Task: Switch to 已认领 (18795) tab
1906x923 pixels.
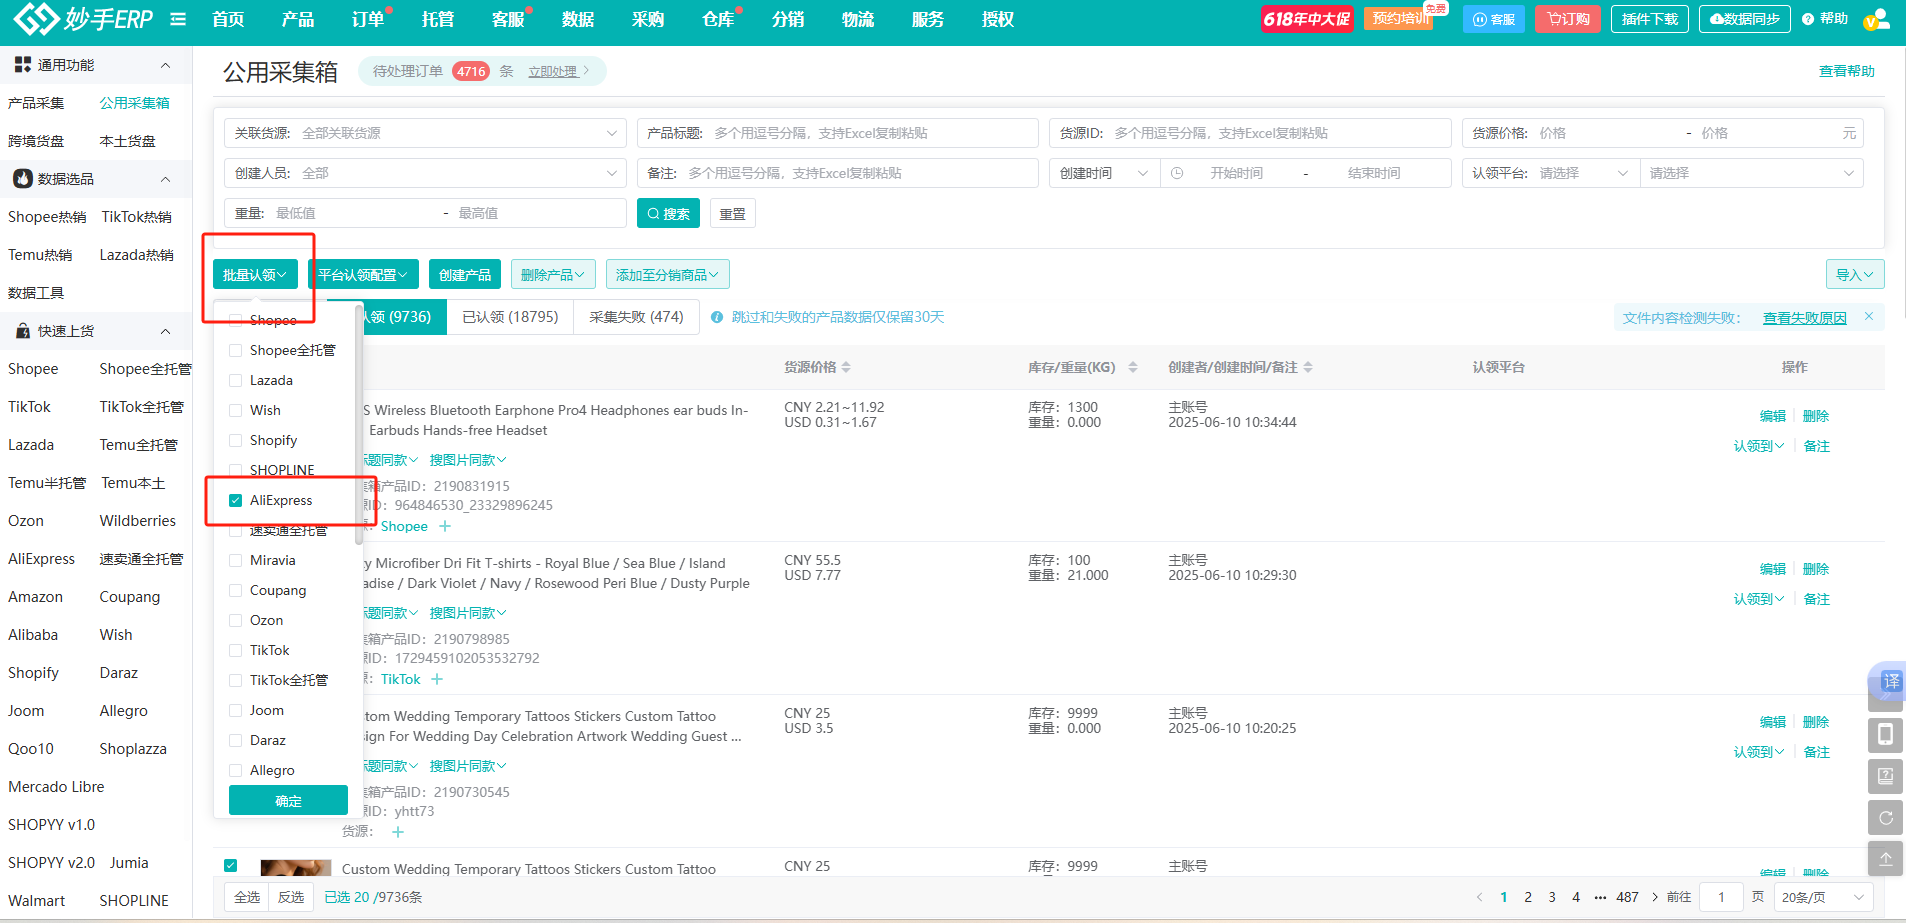Action: 510,317
